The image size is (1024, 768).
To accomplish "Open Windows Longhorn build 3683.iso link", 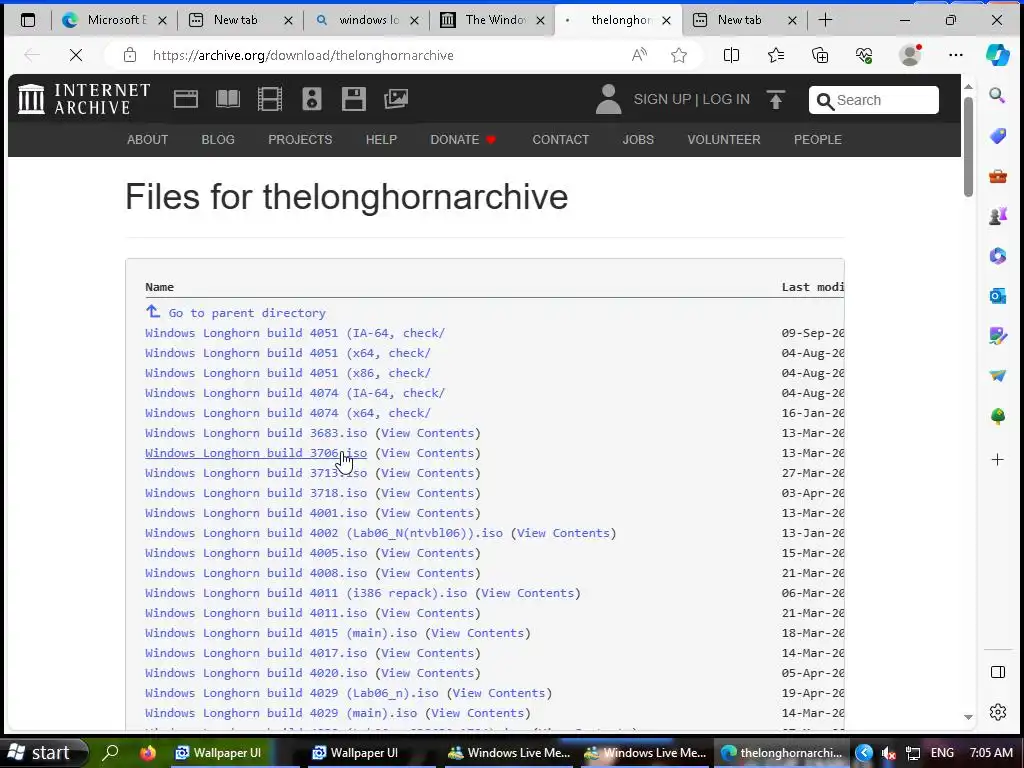I will (256, 433).
